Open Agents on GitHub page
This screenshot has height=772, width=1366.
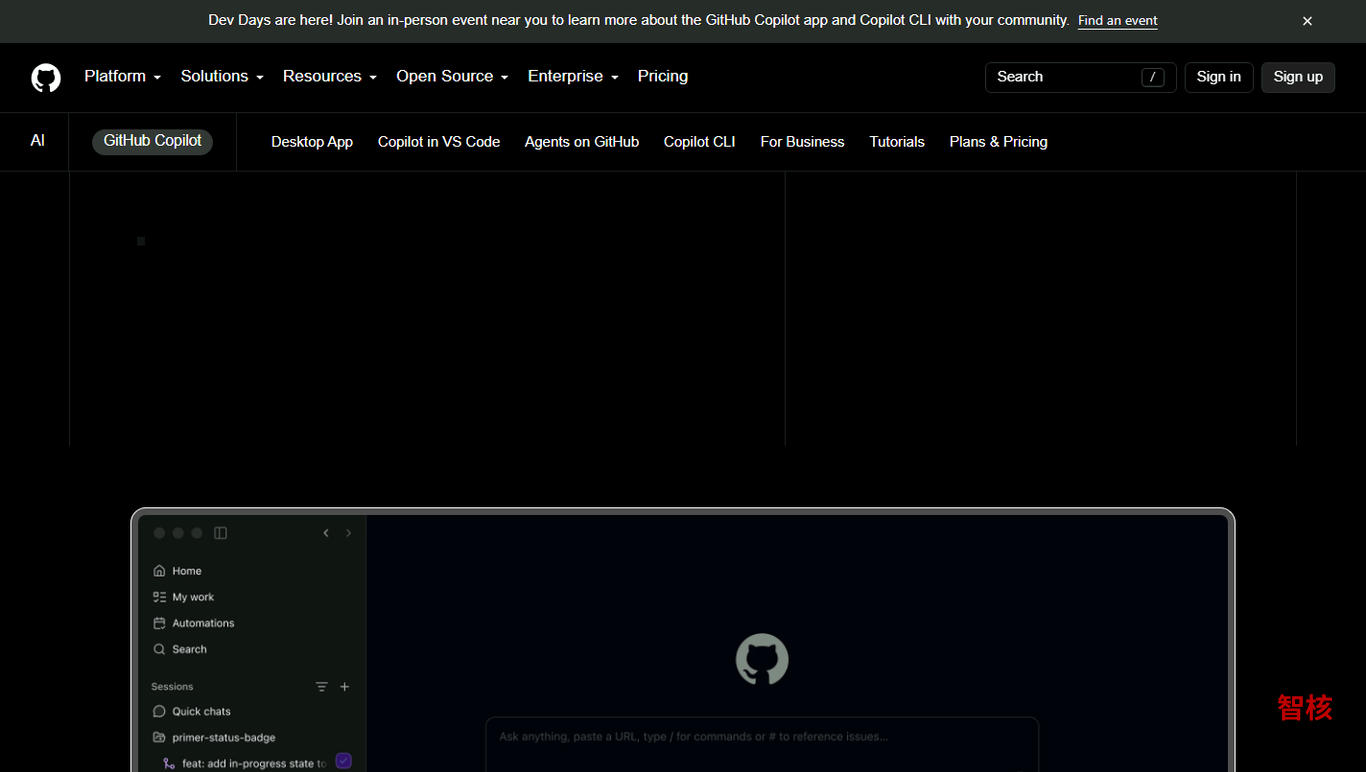[582, 142]
